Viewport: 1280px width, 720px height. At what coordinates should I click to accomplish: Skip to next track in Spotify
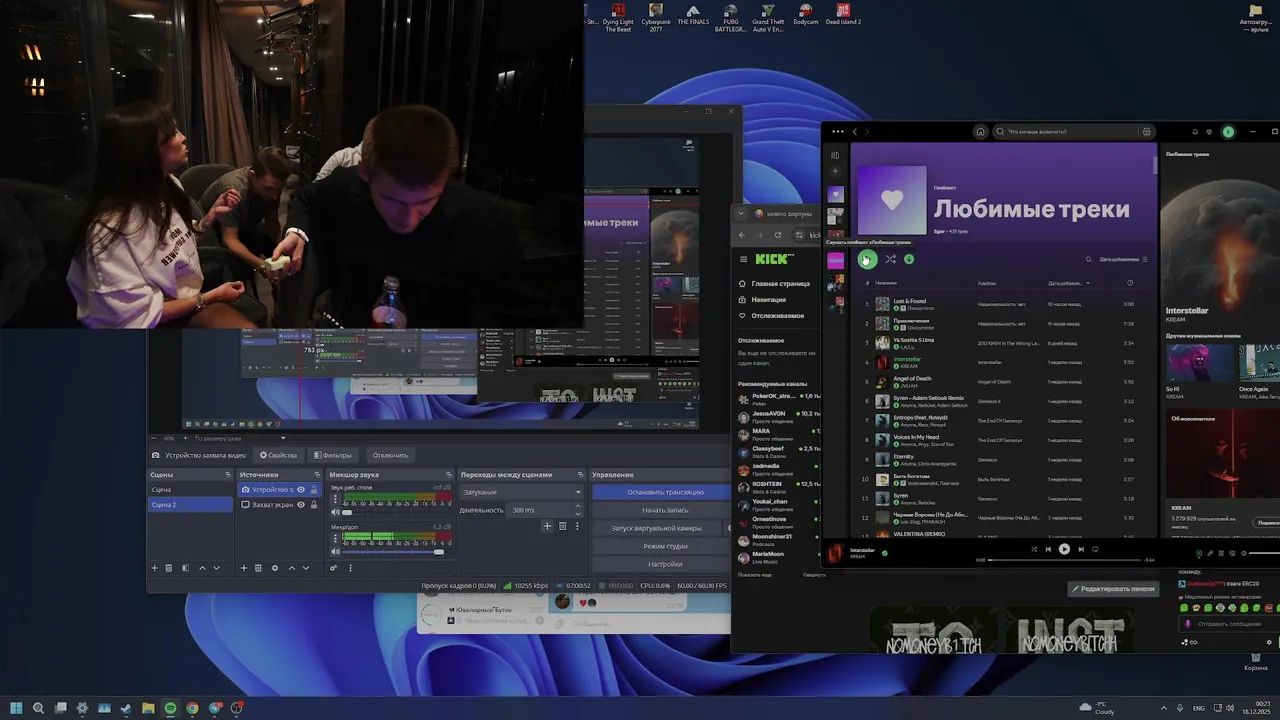point(1080,549)
